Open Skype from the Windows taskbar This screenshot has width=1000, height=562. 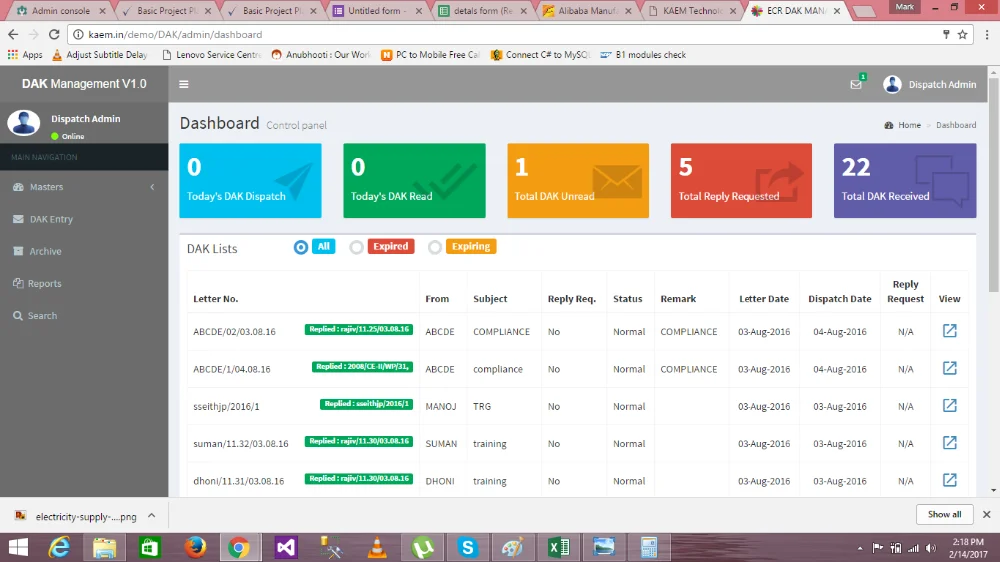467,547
